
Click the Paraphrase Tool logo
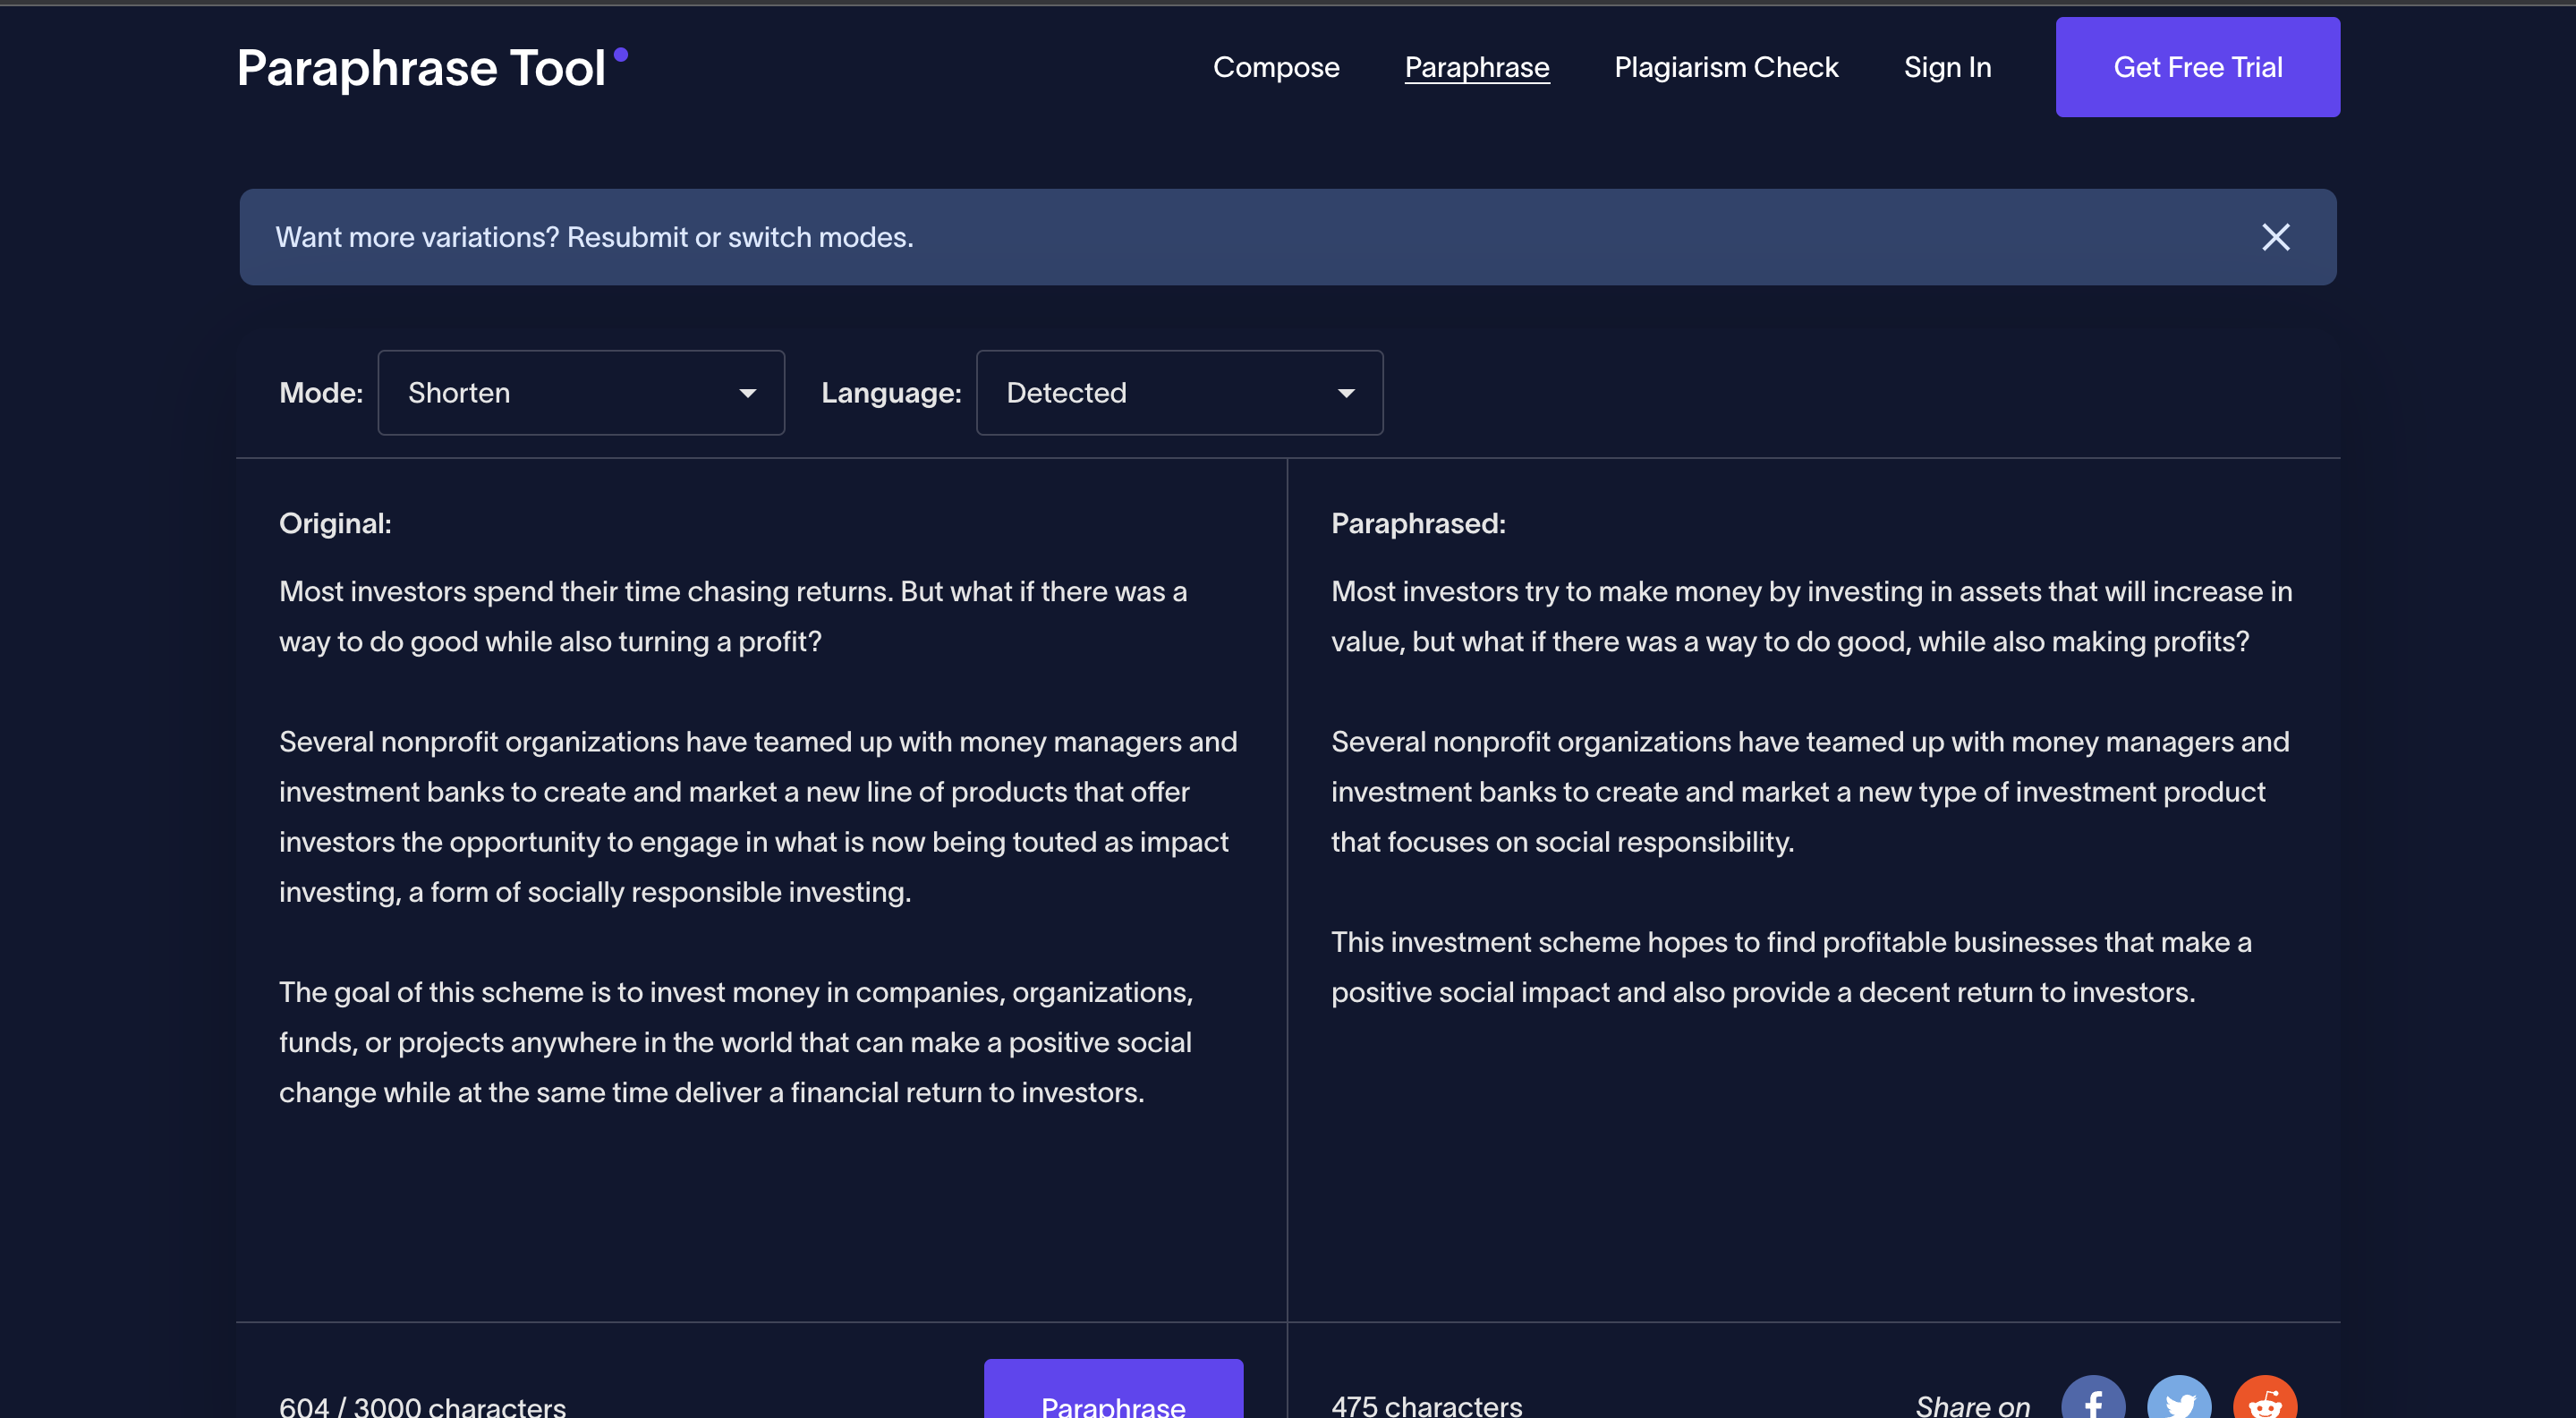432,68
